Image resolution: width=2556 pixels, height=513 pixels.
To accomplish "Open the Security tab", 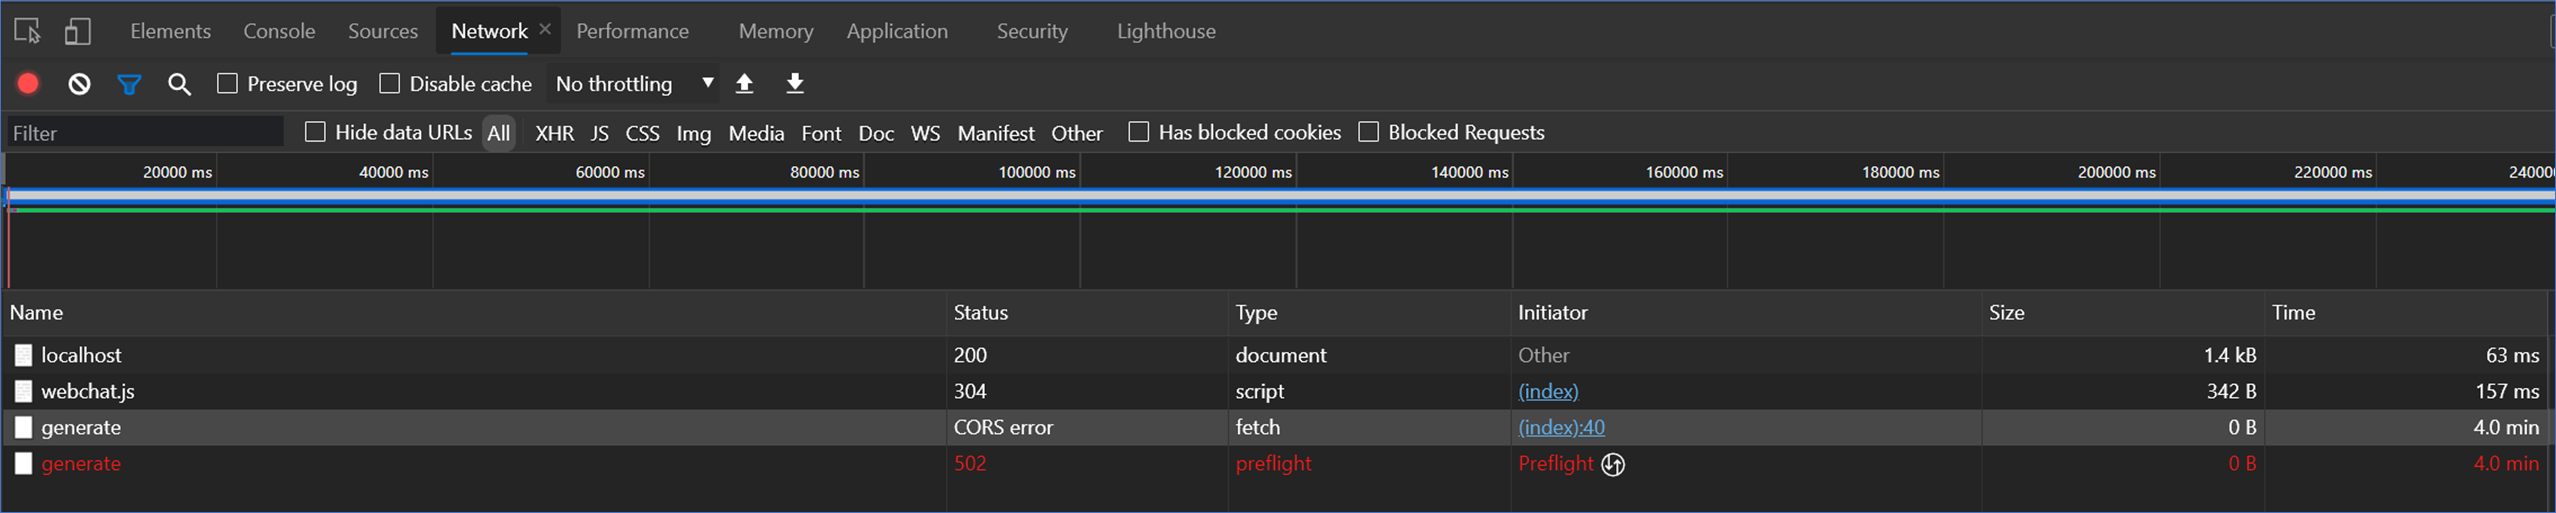I will (1032, 31).
